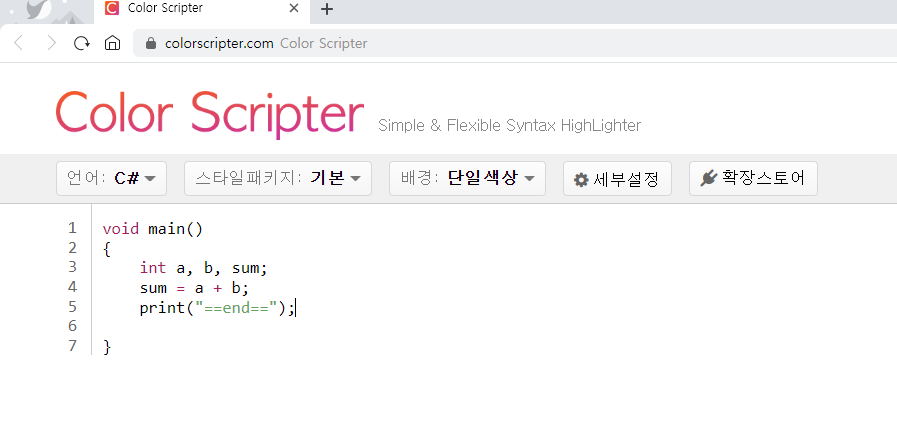Click the Color Scripter tab favicon

coord(113,8)
